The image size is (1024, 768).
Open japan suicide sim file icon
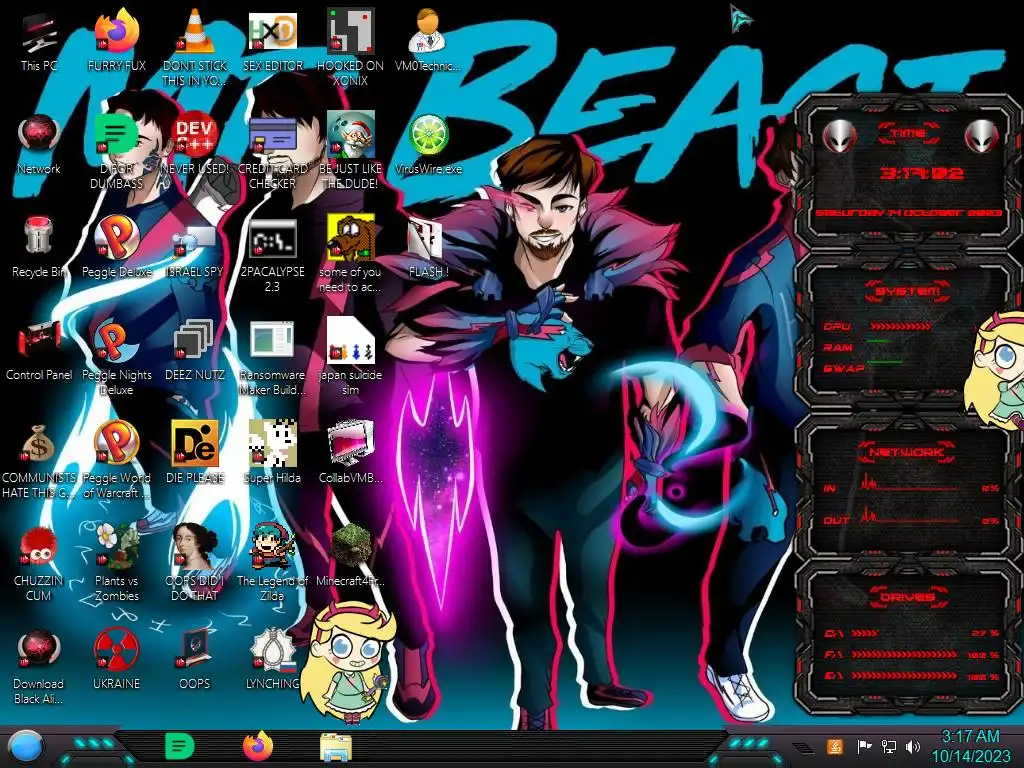tap(350, 357)
